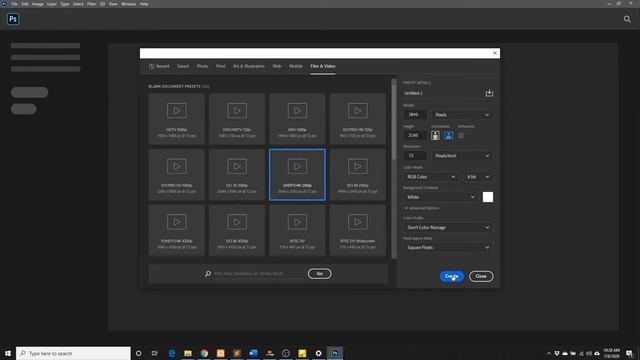Image resolution: width=640 pixels, height=360 pixels.
Task: Click the Close button in the dialog
Action: (481, 276)
